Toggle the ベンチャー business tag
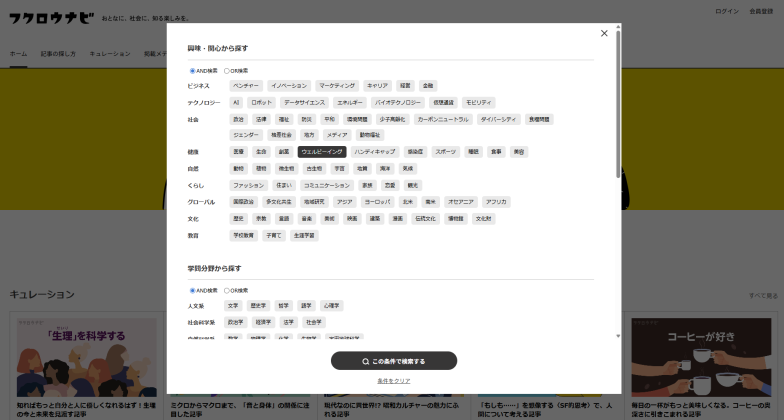Viewport: 784px width, 420px height. 246,86
